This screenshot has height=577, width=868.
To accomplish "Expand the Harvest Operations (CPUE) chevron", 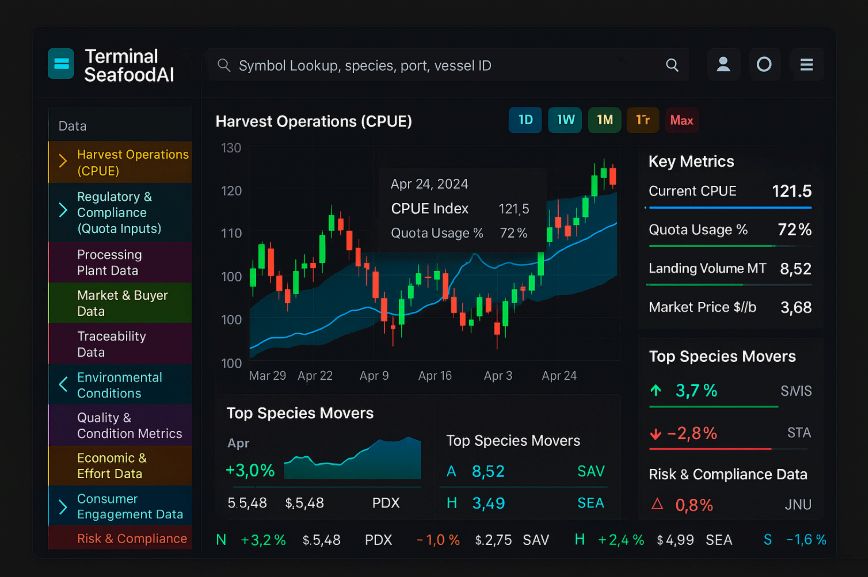I will [63, 161].
